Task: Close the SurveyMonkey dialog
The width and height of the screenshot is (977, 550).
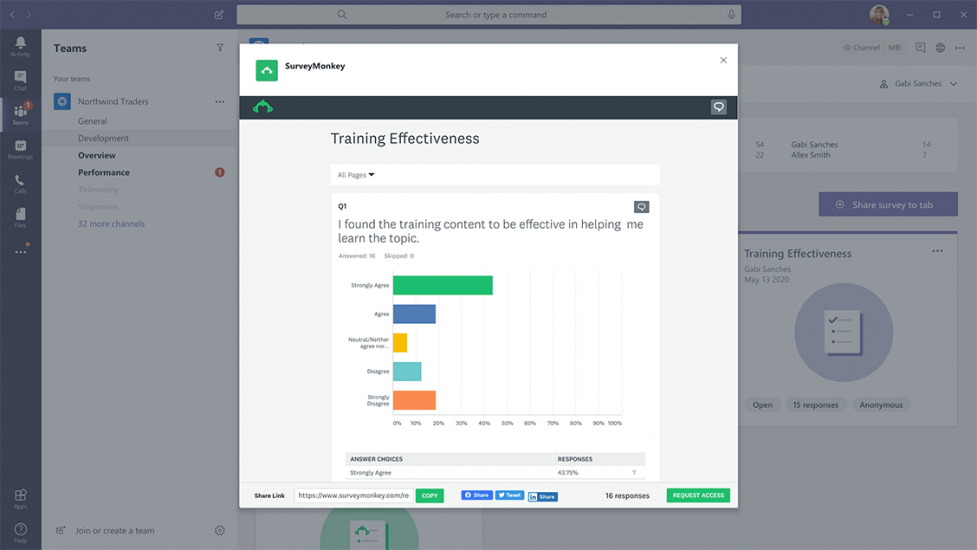Action: (723, 60)
